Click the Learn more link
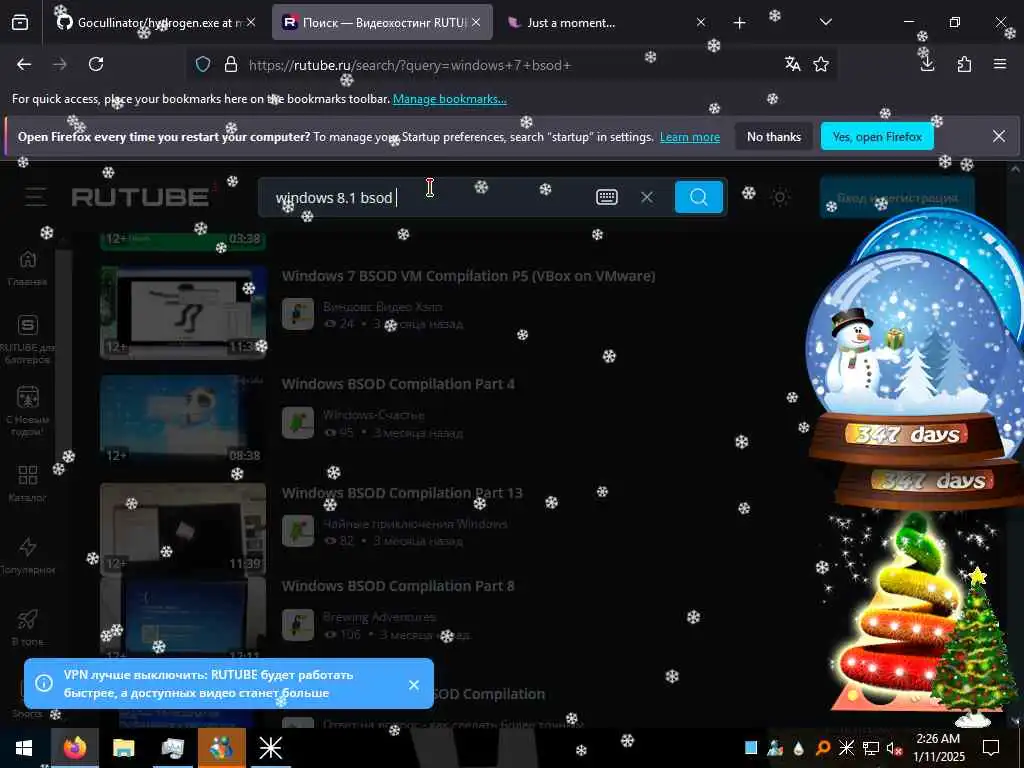This screenshot has height=768, width=1024. (x=690, y=137)
